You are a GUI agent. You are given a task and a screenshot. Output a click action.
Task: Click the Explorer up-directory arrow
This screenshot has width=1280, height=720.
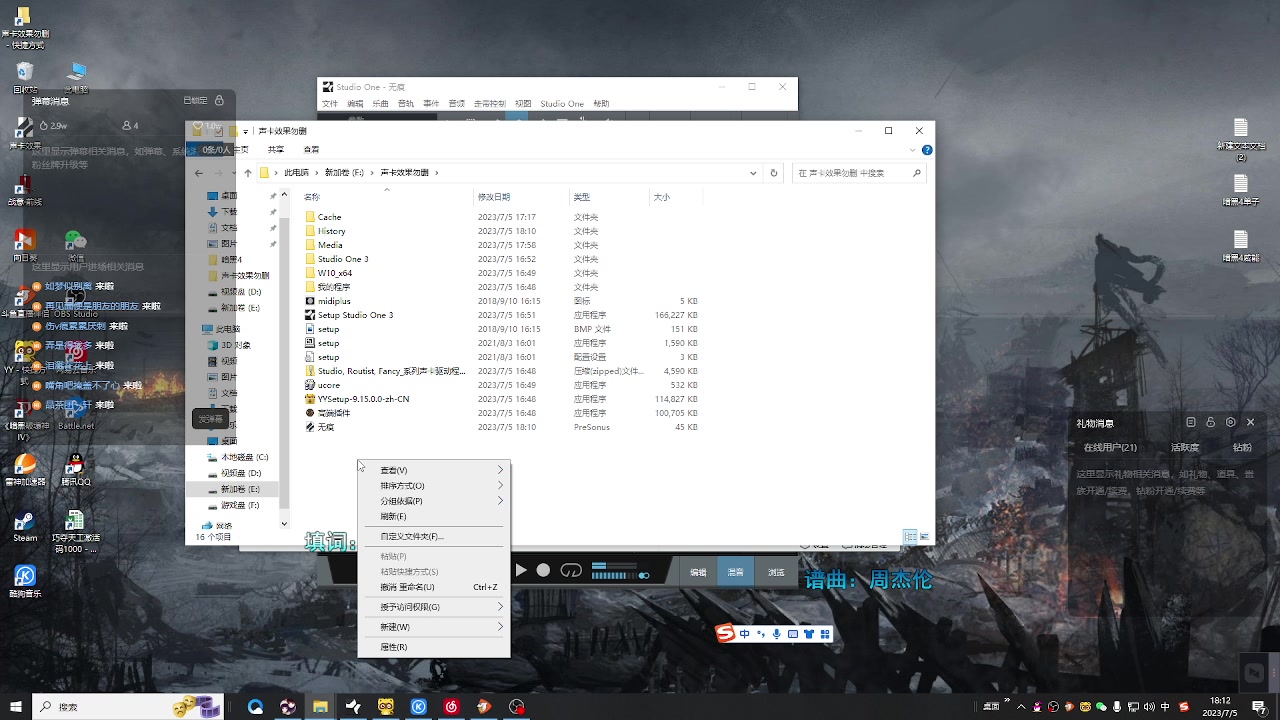coord(248,173)
